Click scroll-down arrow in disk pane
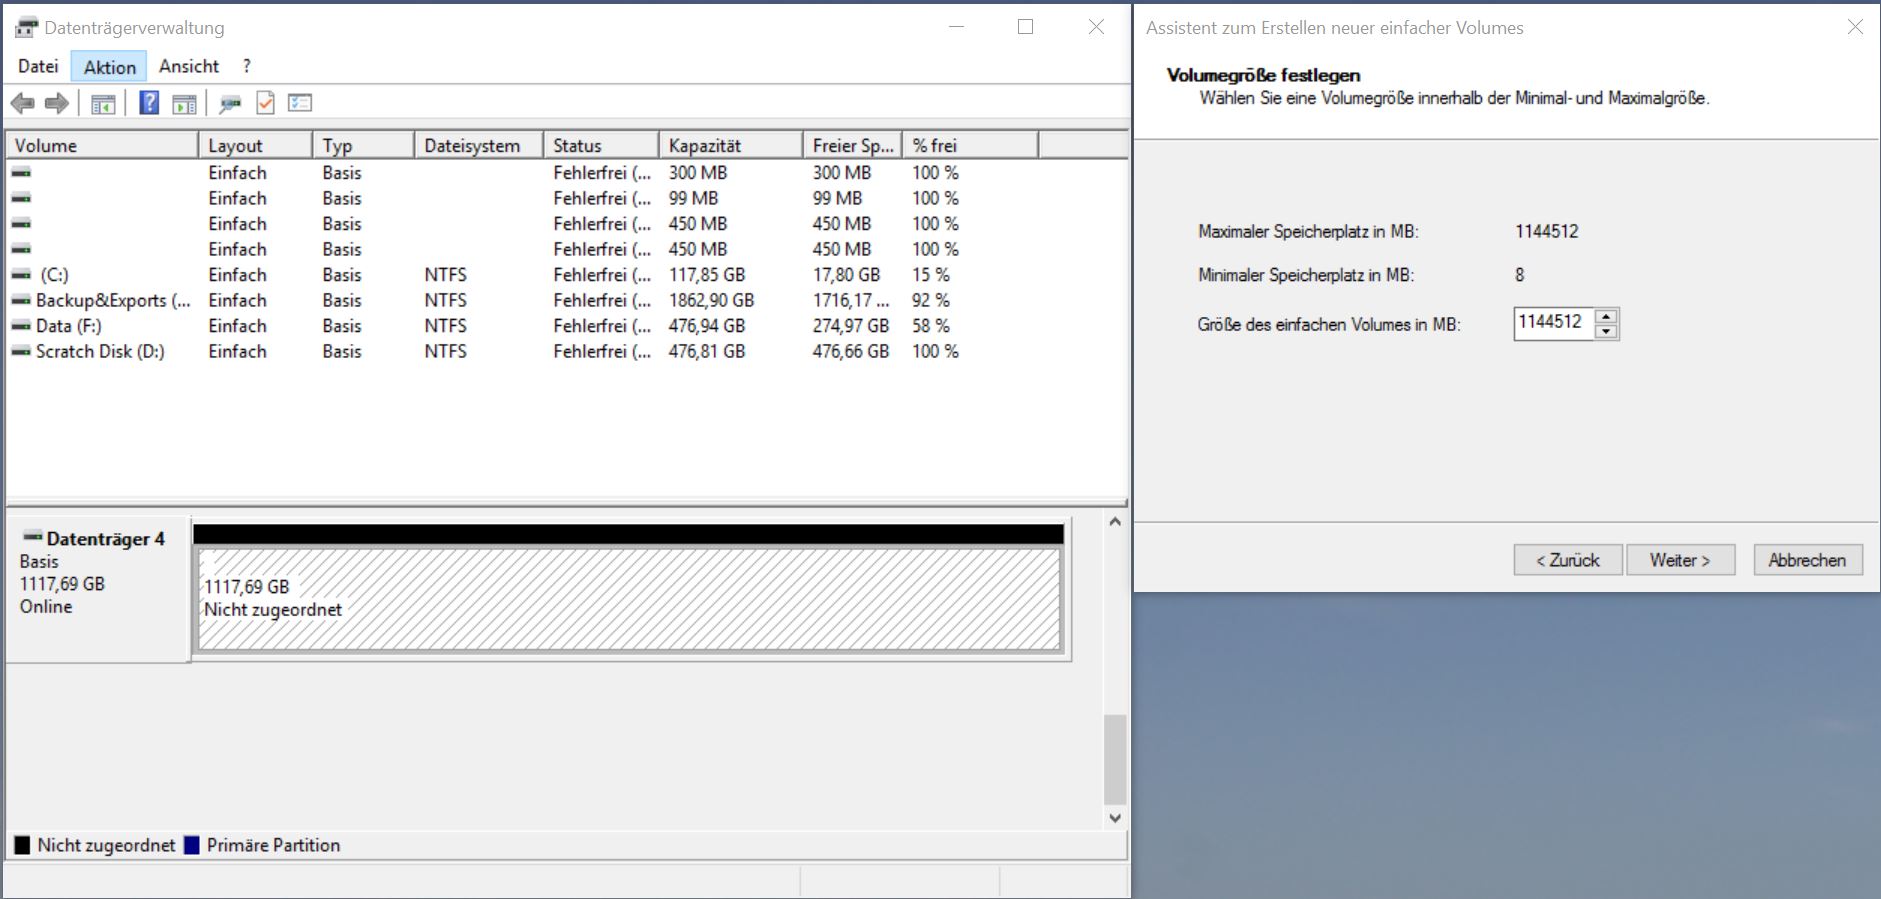The image size is (1881, 899). tap(1115, 818)
